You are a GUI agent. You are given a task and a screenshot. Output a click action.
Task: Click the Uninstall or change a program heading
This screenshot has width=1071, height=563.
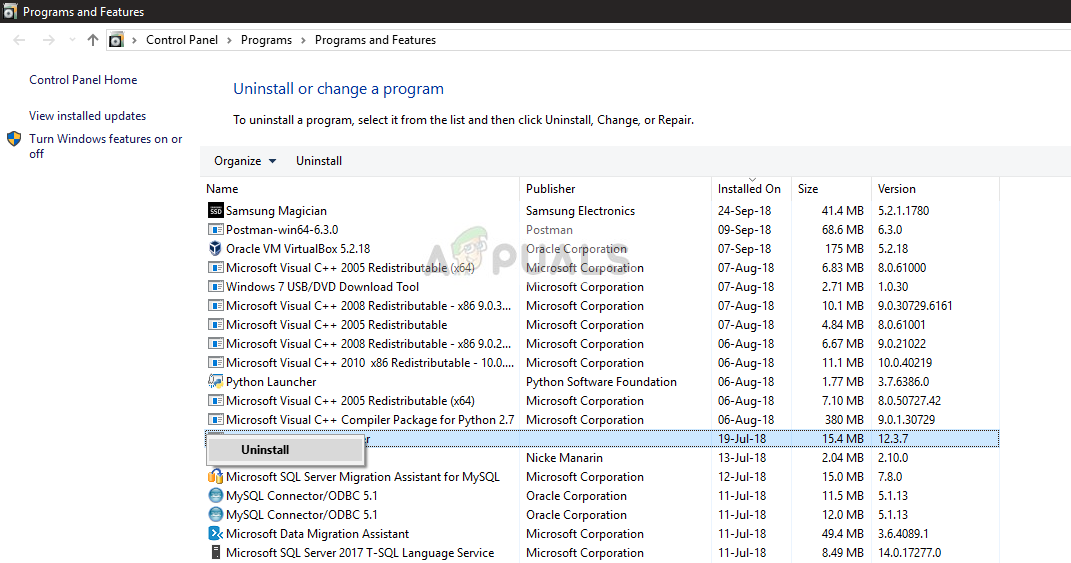click(338, 89)
